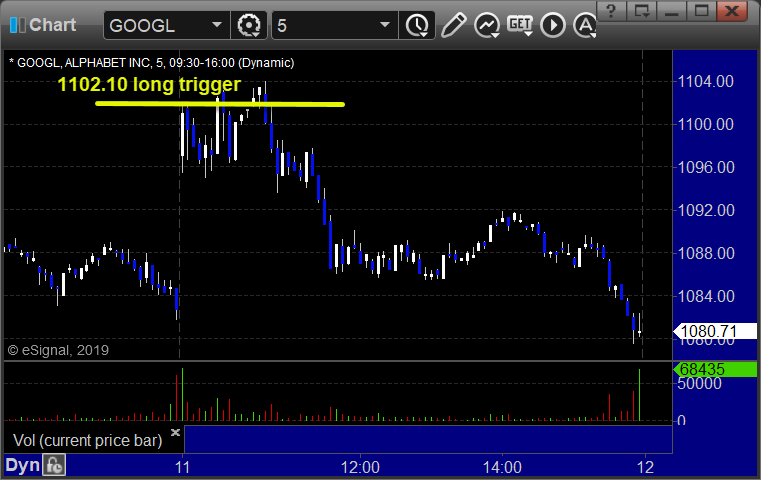Click the 1092.00 price axis label

pos(706,210)
